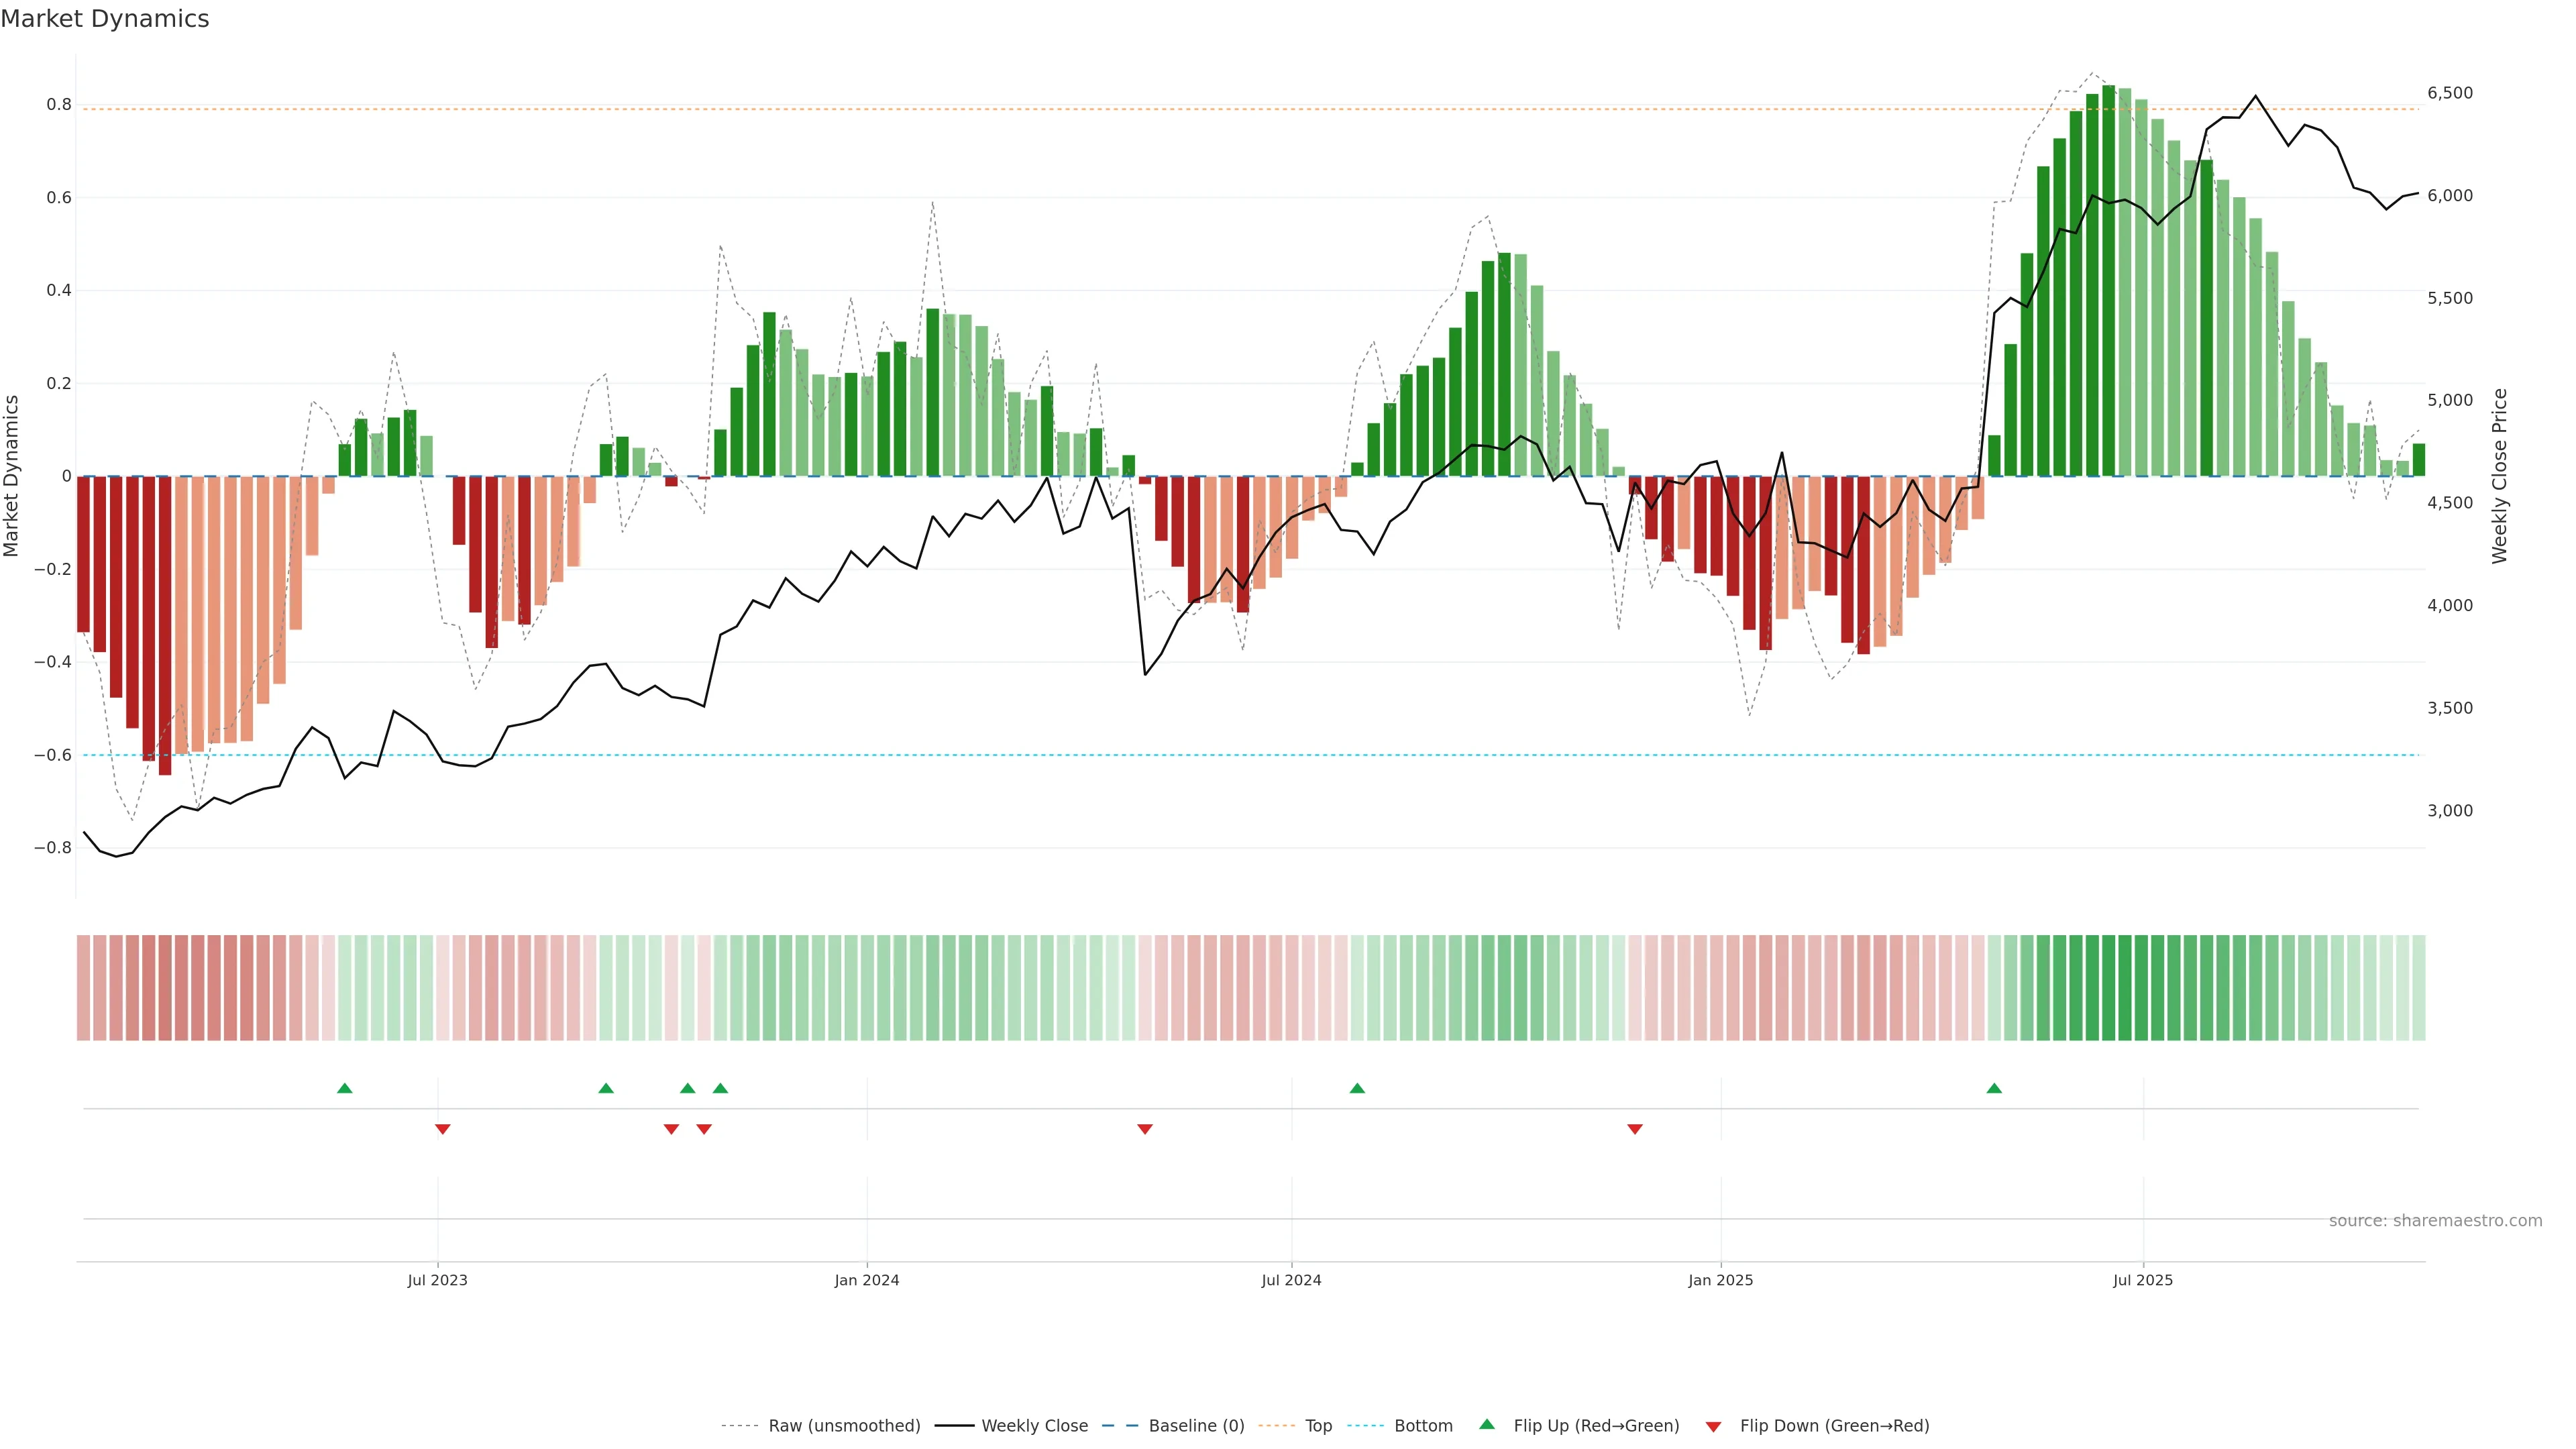
Task: Toggle the Weekly Close legend entry
Action: pos(1034,1426)
